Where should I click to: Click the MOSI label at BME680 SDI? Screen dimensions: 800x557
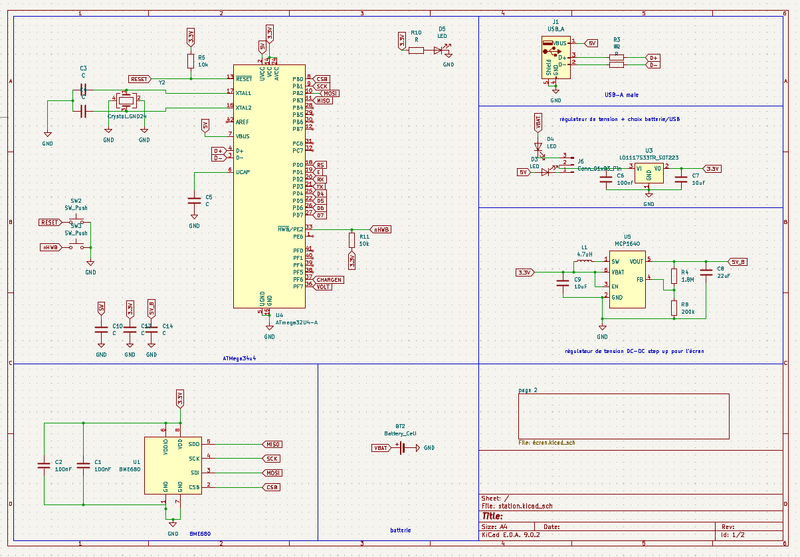pyautogui.click(x=272, y=473)
